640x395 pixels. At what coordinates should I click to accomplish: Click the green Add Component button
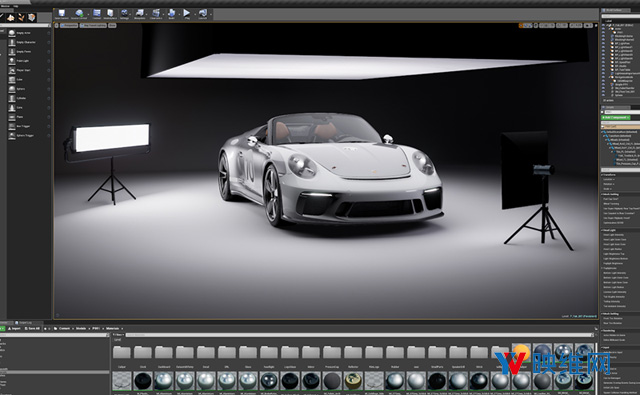[616, 118]
